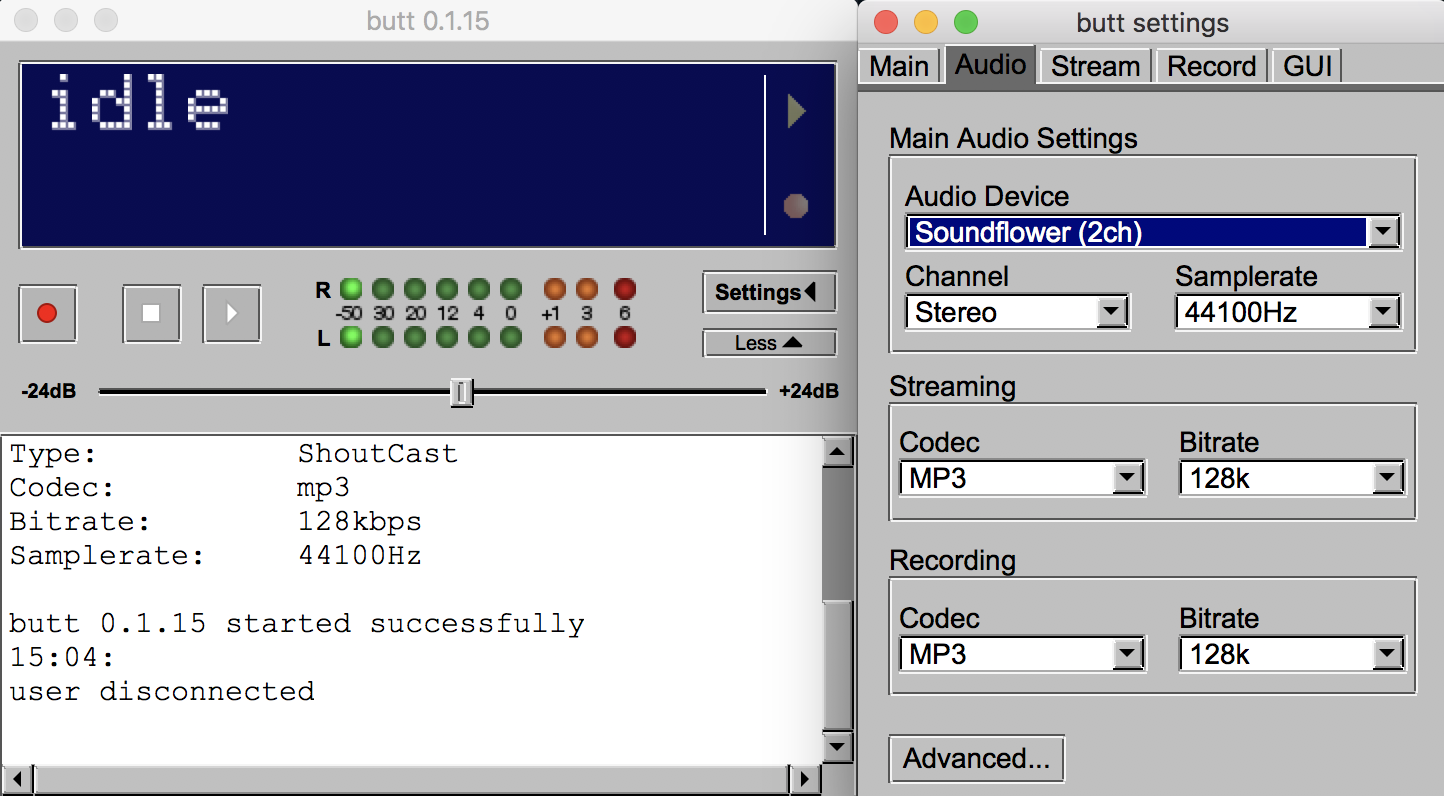Open the Advanced audio settings
1444x796 pixels.
(x=977, y=759)
